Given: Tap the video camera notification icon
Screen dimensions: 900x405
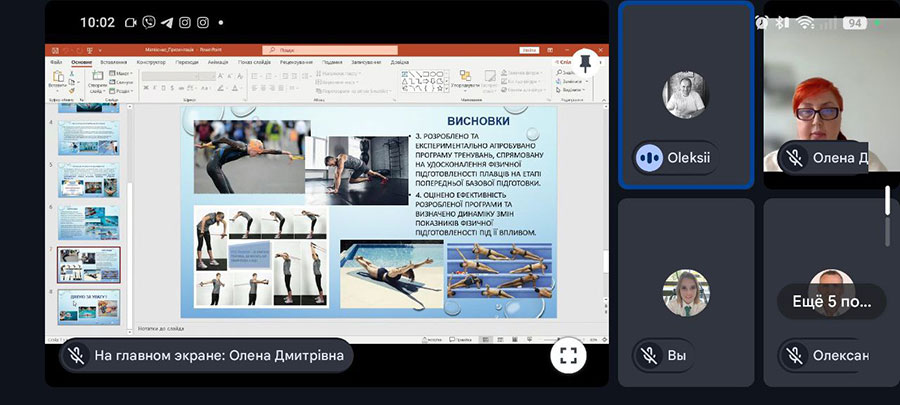Looking at the screenshot, I should point(131,22).
